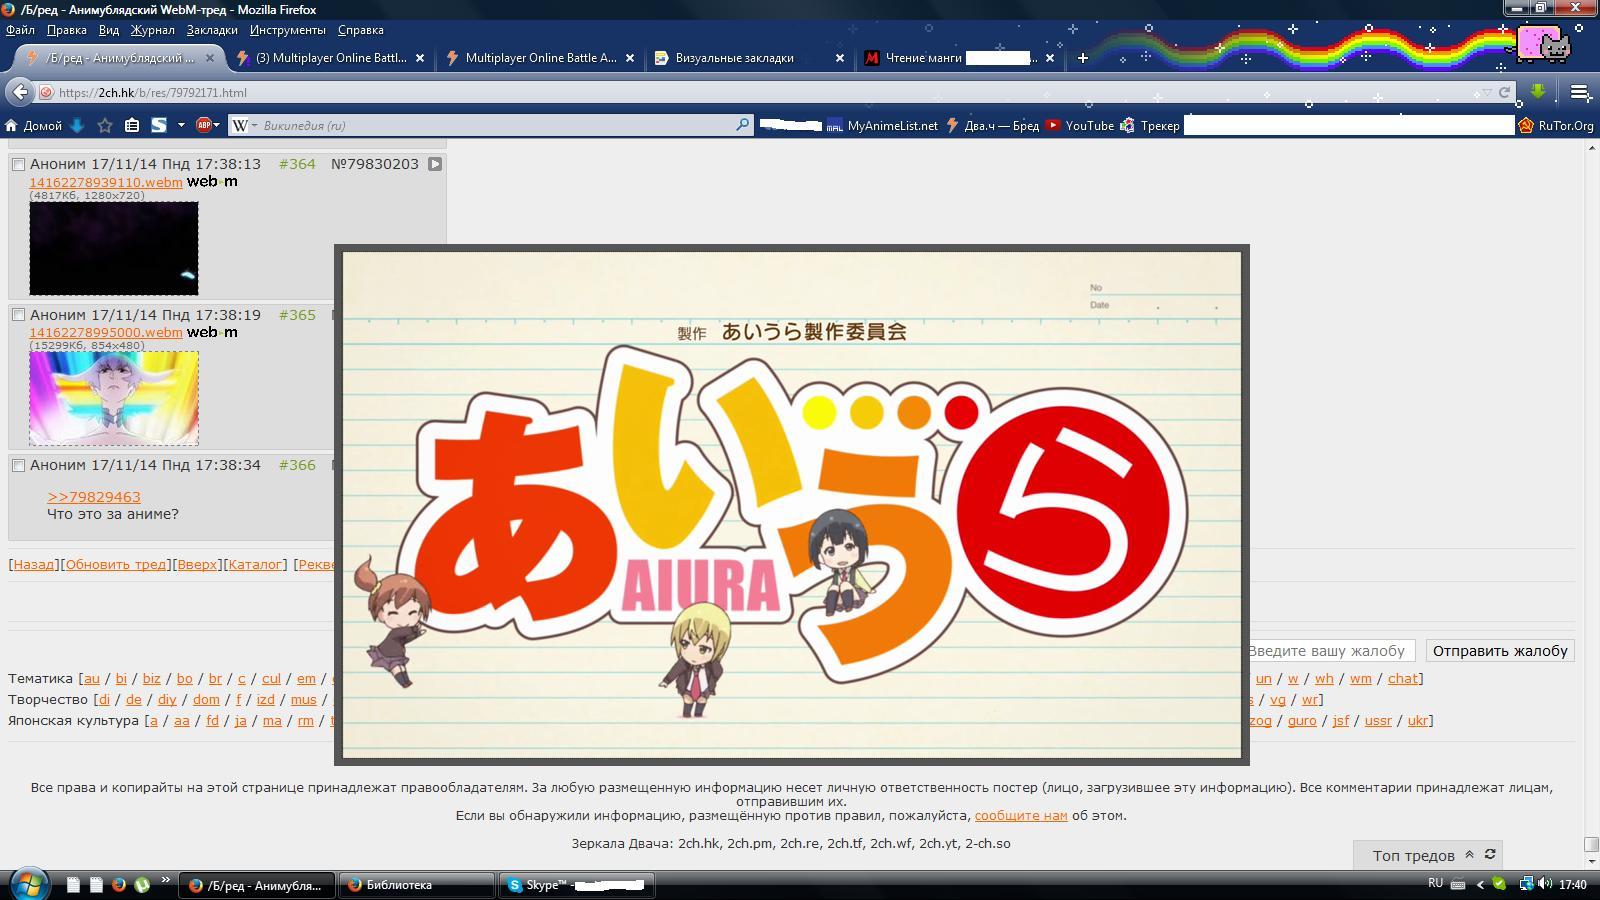The image size is (1600, 900).
Task: Click the Skype tray status icon
Action: point(1499,883)
